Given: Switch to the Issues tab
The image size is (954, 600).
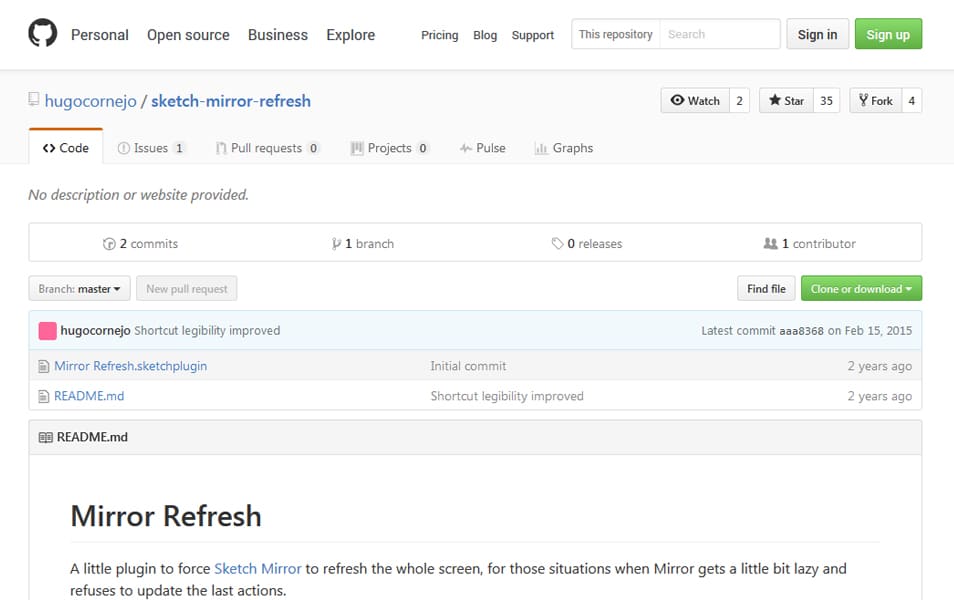Looking at the screenshot, I should point(151,148).
